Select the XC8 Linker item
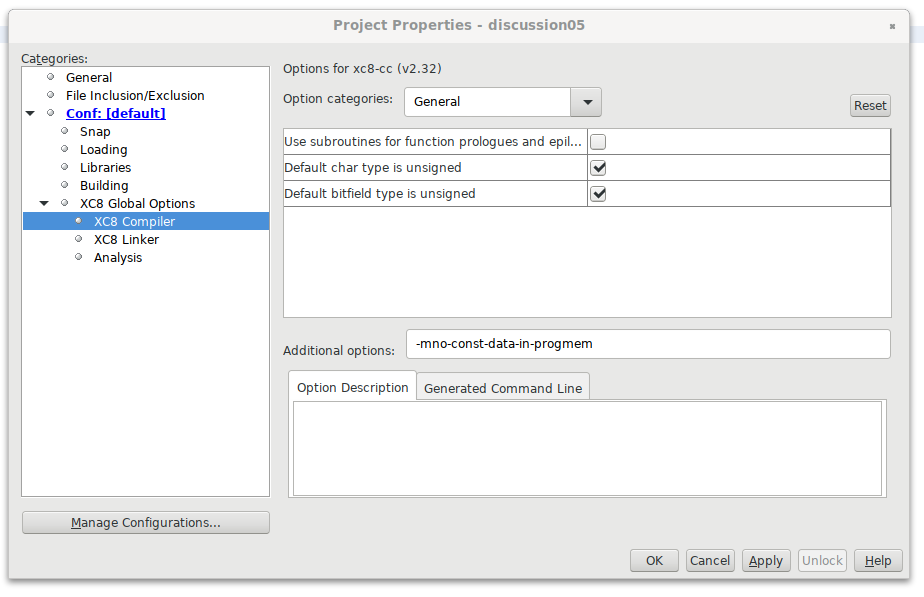 pos(126,239)
